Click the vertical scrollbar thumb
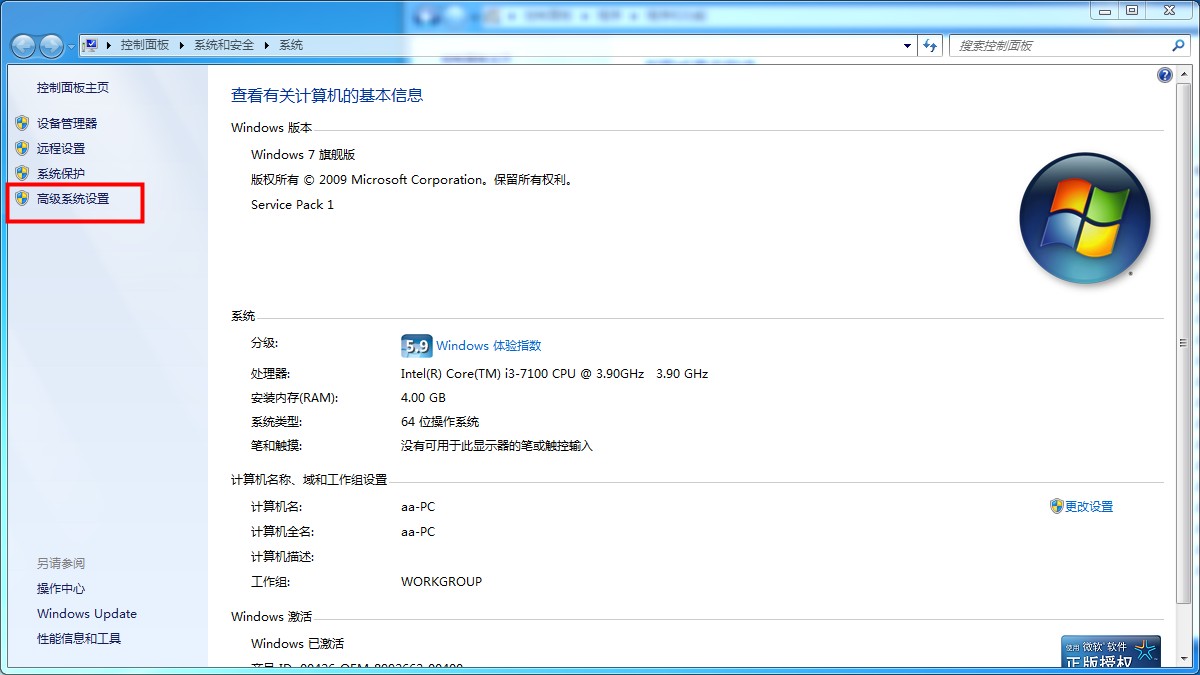The height and width of the screenshot is (675, 1200). (x=1184, y=343)
